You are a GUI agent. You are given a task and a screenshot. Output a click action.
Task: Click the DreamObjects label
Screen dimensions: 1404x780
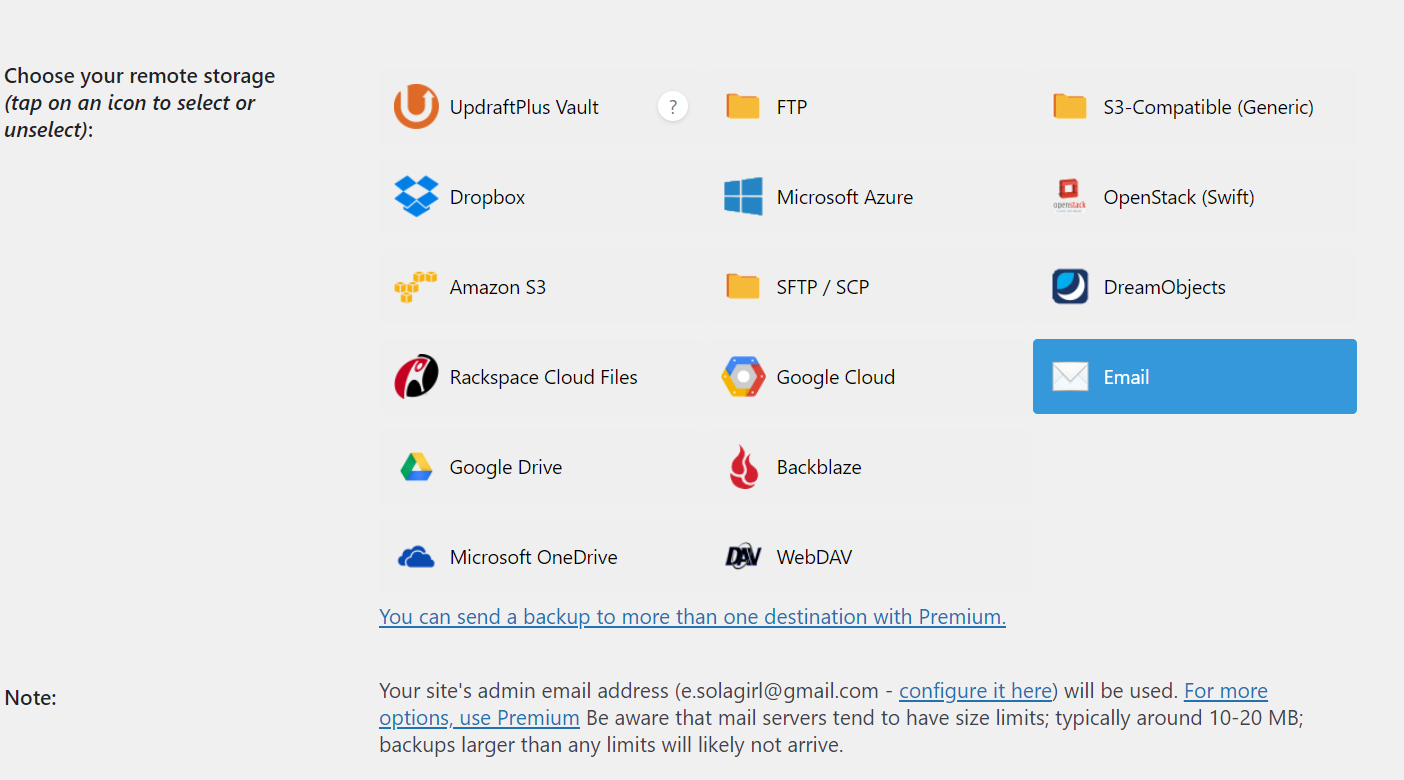click(1164, 287)
